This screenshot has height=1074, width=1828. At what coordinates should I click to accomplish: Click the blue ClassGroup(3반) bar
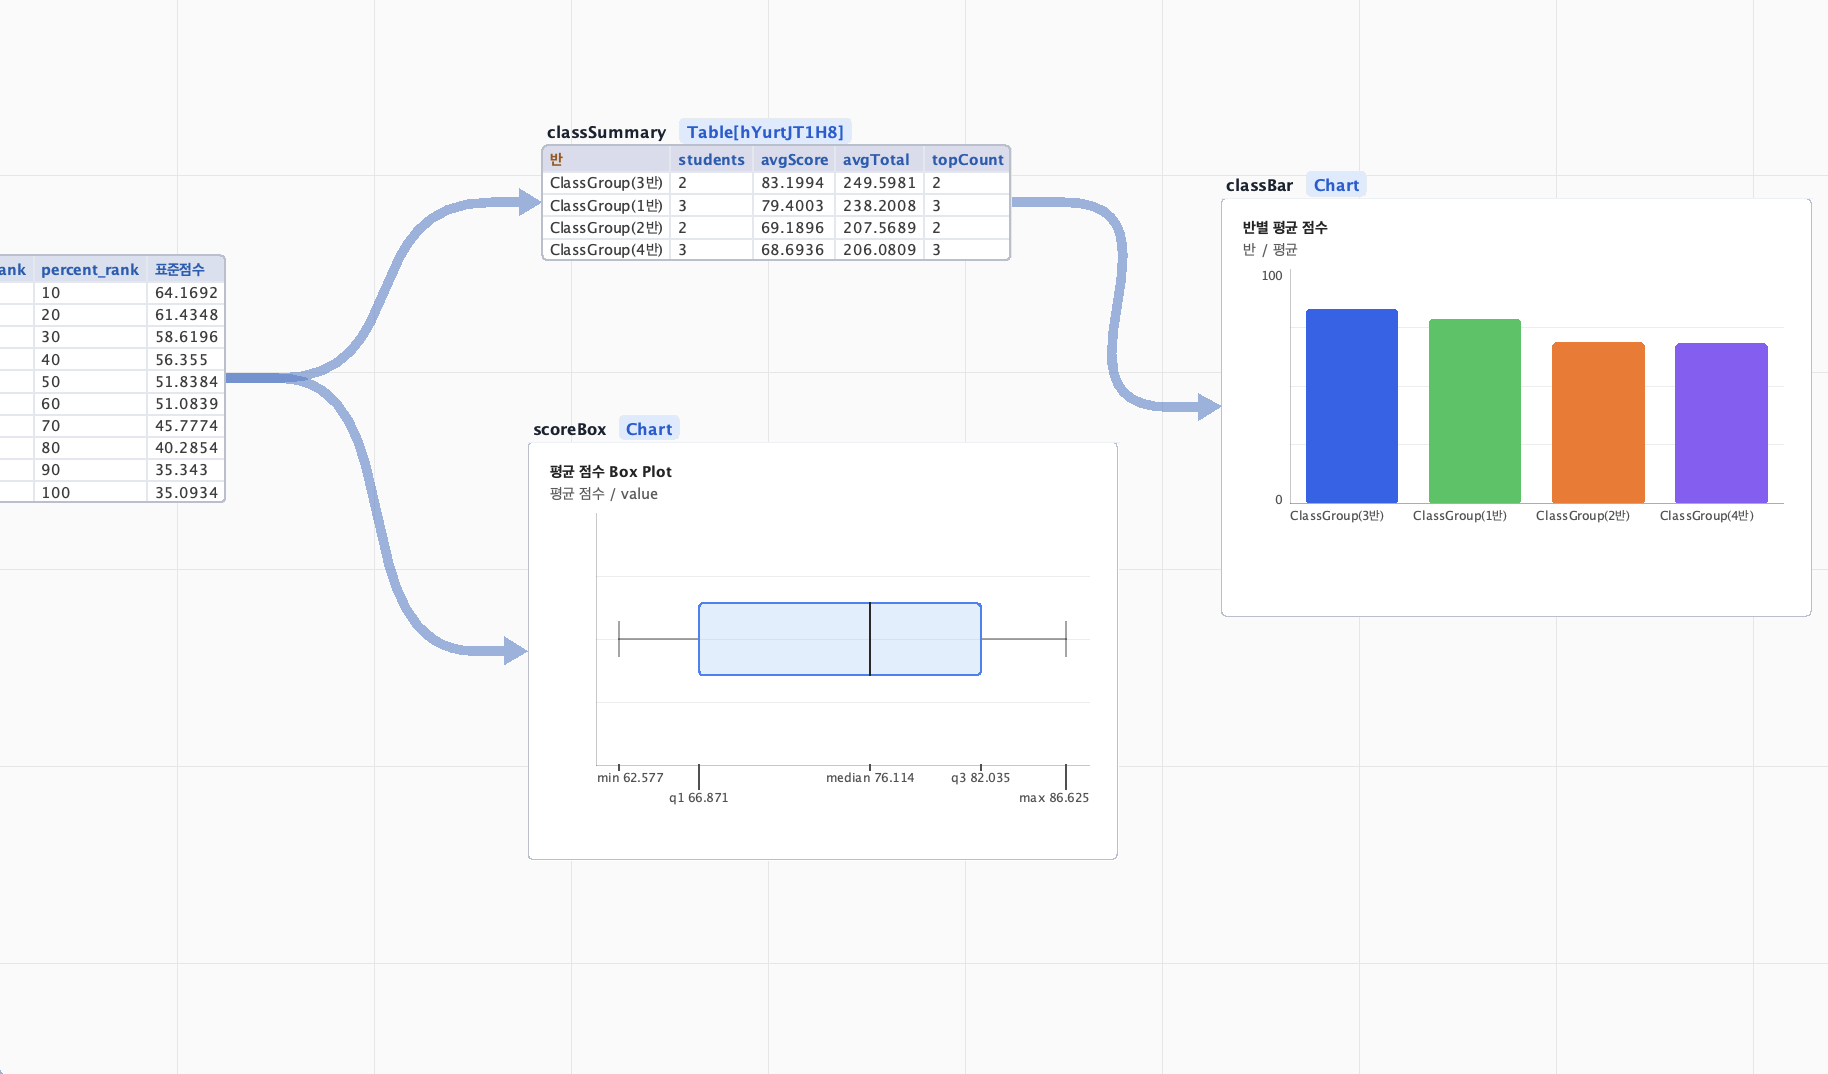1352,406
